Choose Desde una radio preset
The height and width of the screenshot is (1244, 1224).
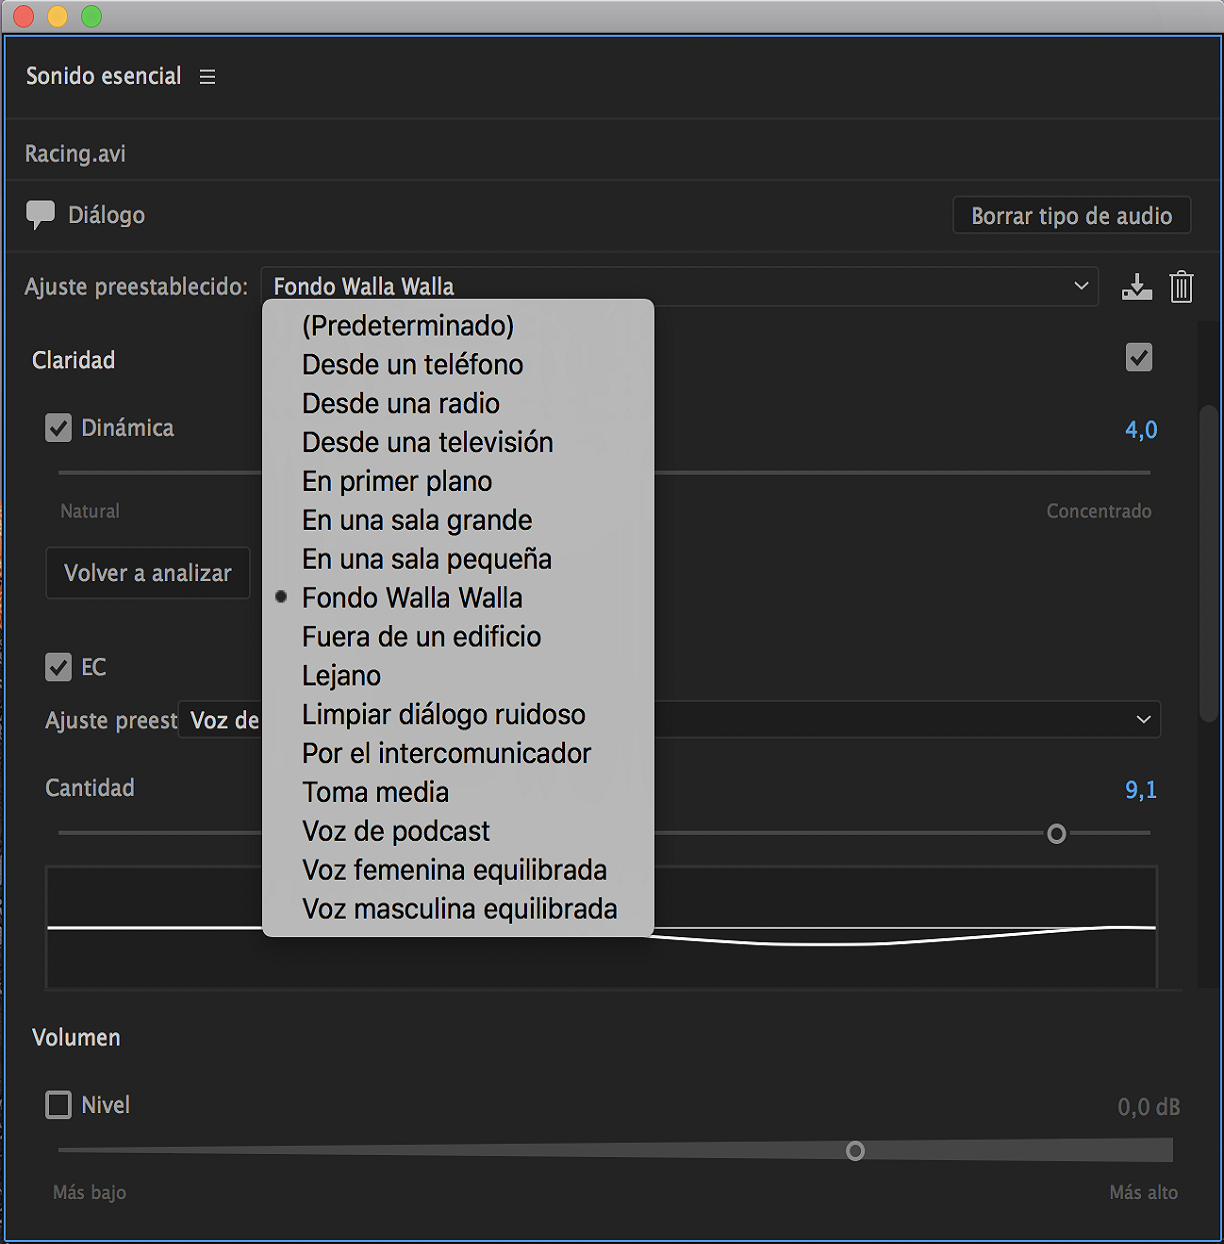pos(458,404)
